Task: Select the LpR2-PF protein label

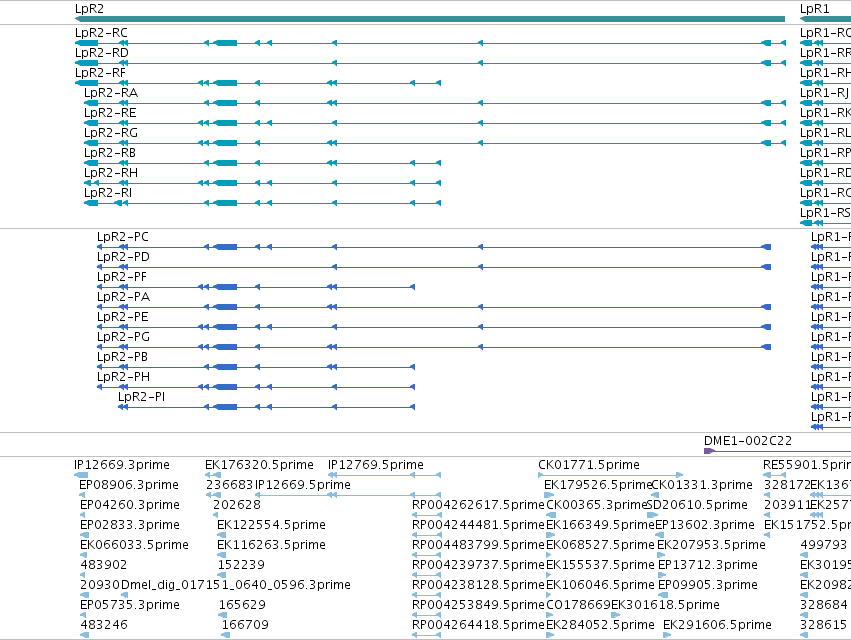Action: click(122, 277)
